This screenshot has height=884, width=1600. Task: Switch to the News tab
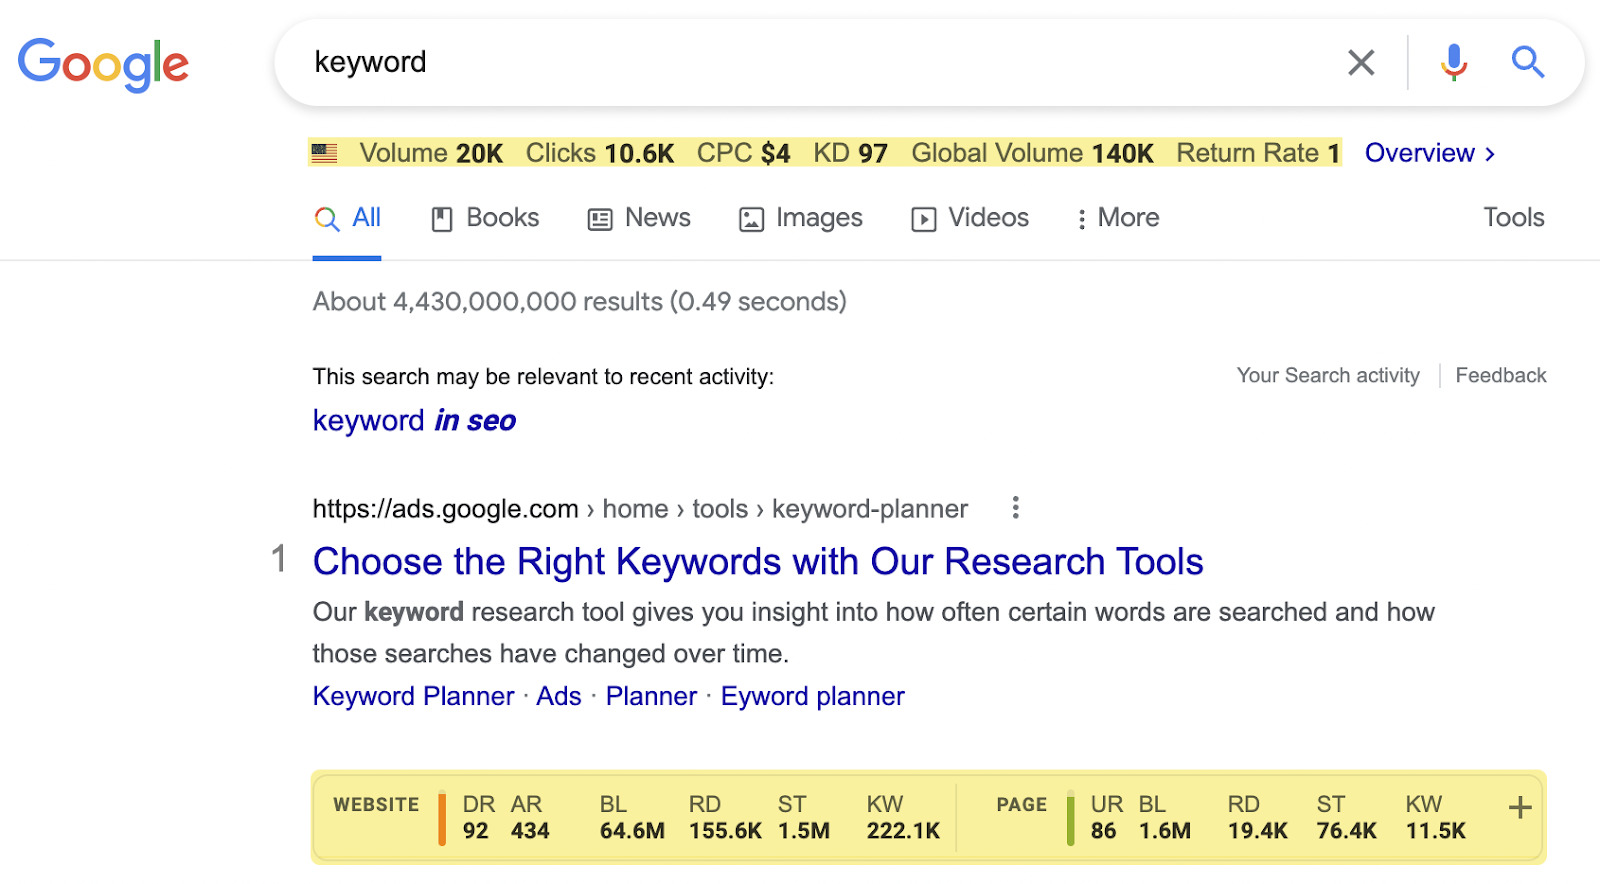click(639, 218)
